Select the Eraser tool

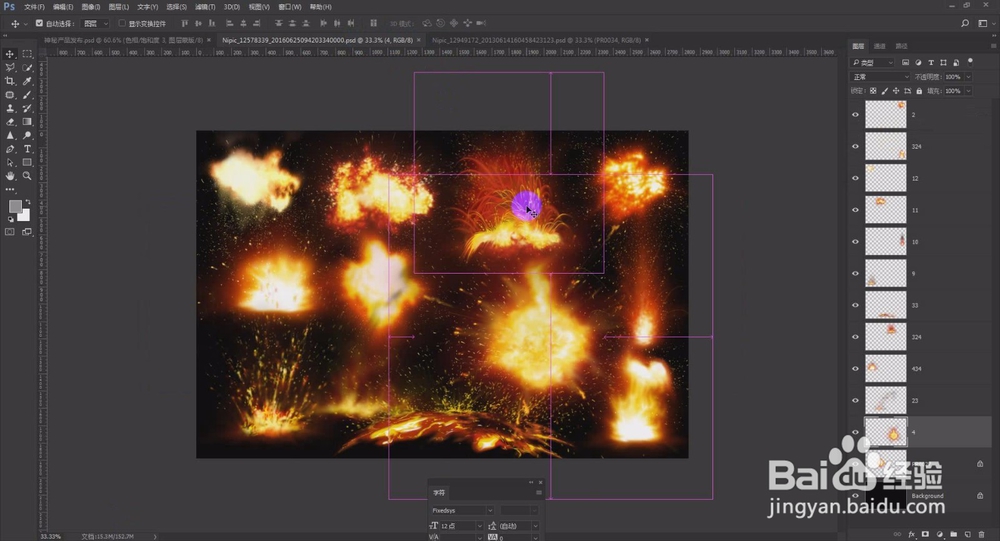click(10, 122)
